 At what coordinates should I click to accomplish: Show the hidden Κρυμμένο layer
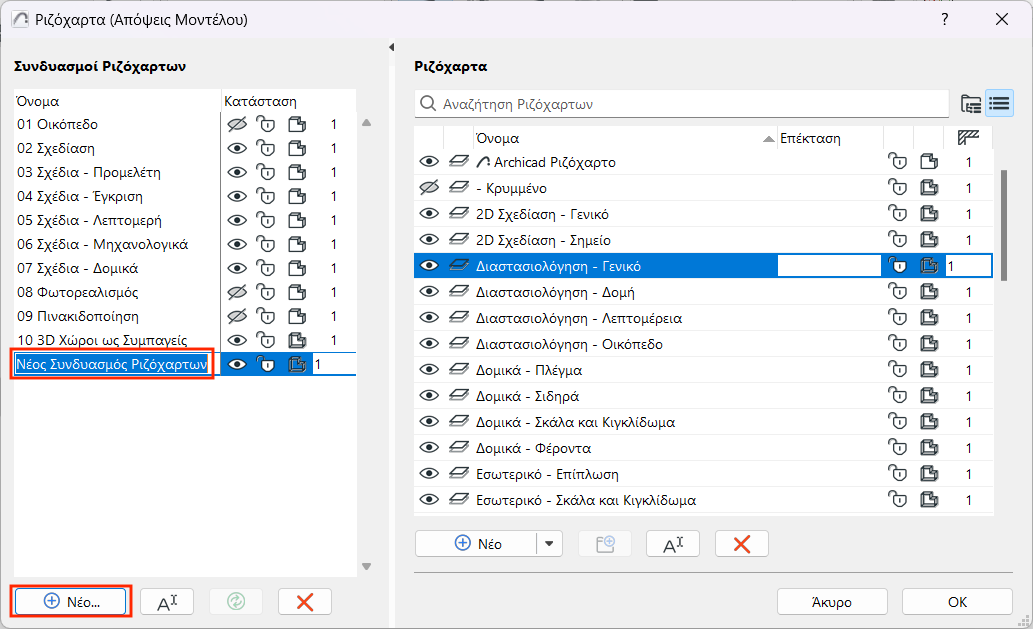tap(429, 188)
